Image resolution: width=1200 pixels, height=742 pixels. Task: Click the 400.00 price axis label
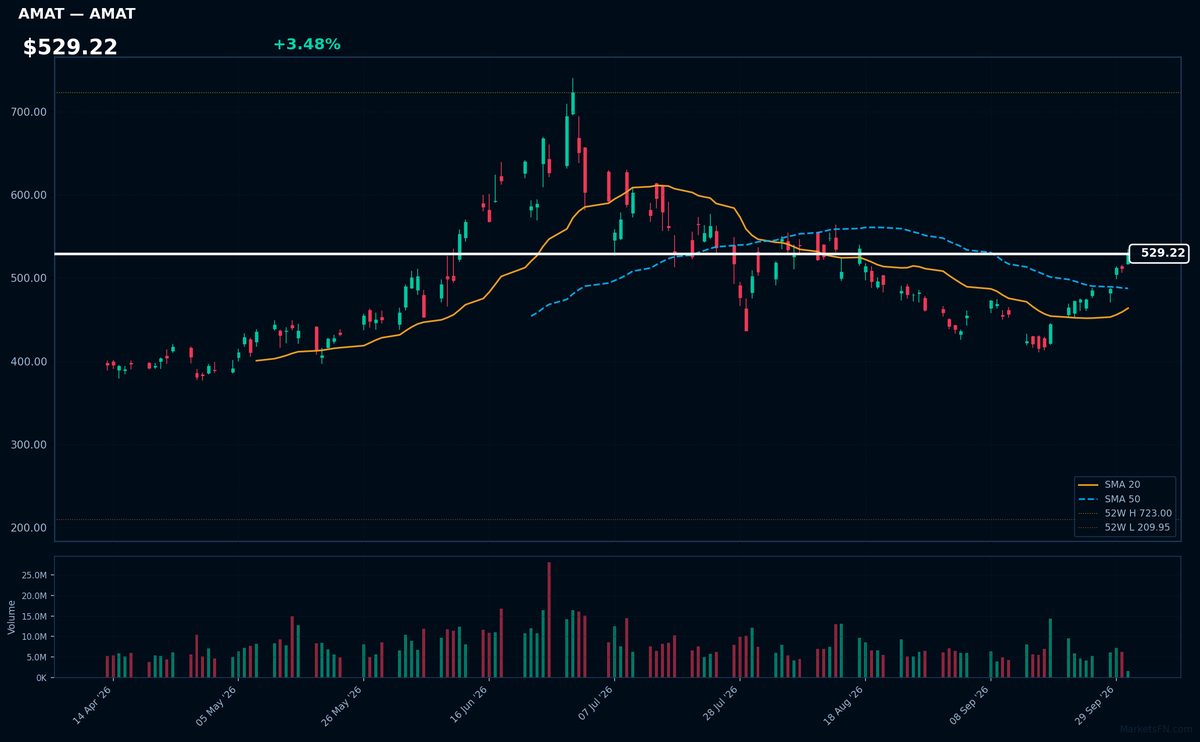click(x=30, y=361)
